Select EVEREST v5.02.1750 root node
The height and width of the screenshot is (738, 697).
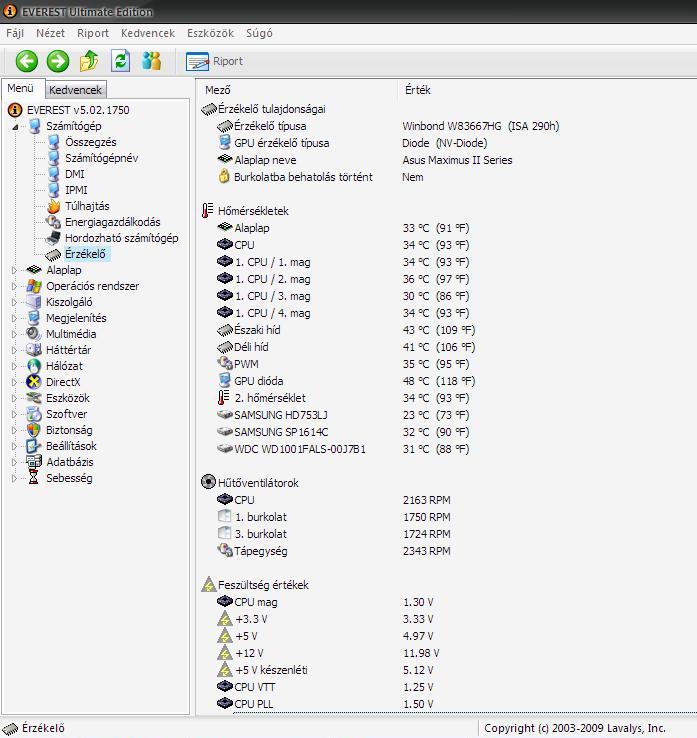(78, 110)
